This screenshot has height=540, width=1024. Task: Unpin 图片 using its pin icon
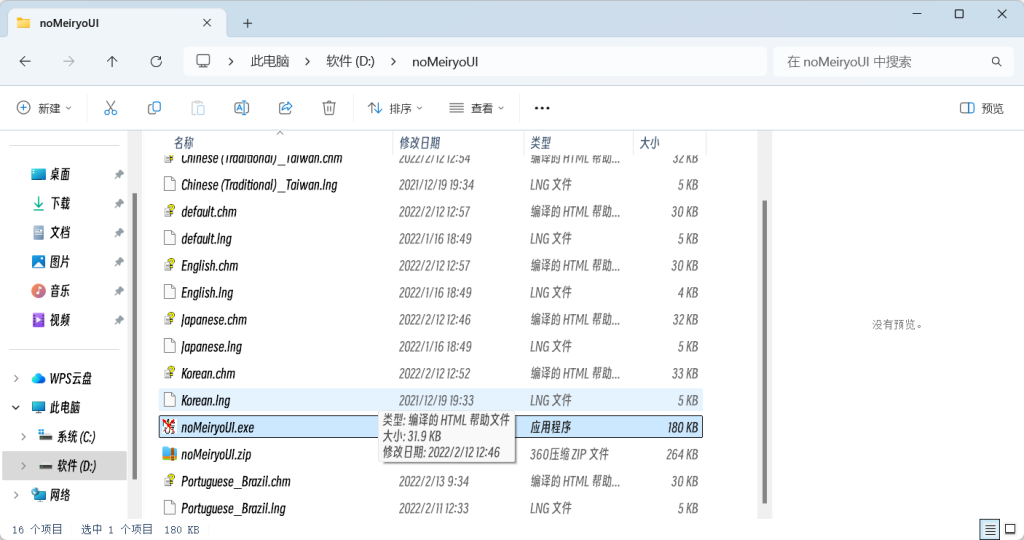coord(119,262)
